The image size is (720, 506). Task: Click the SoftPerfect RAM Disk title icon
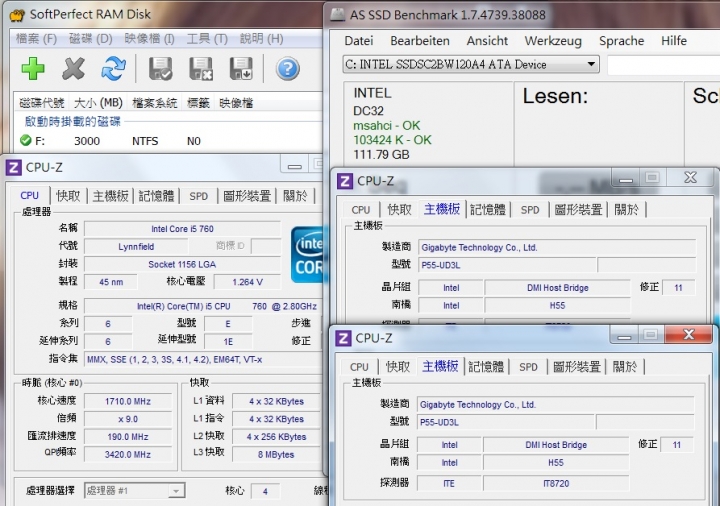[17, 15]
